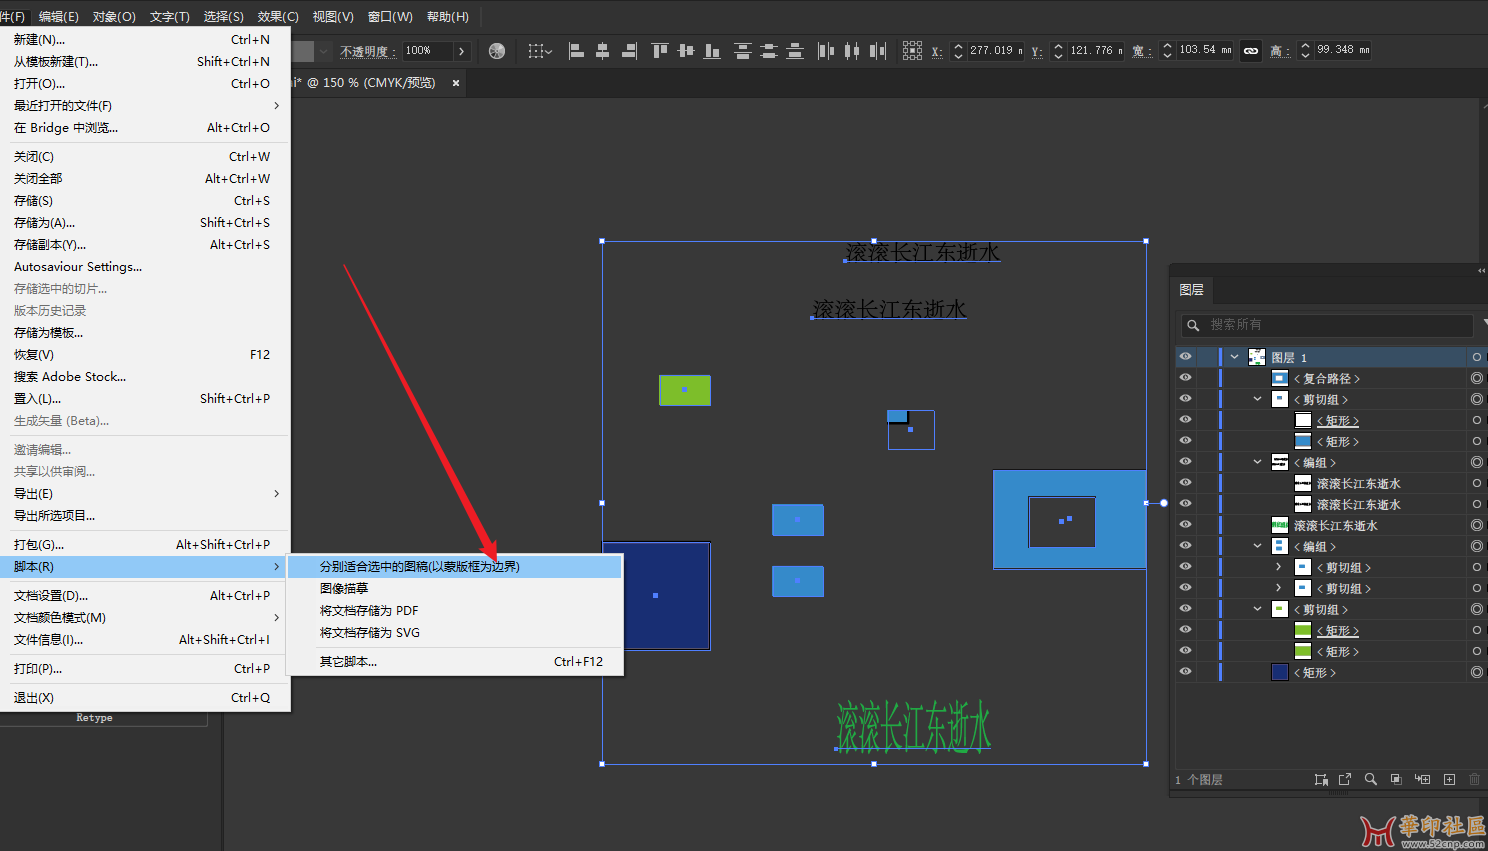Toggle eye of 剪切组 with green thumbnail
The height and width of the screenshot is (851, 1488).
coord(1185,609)
